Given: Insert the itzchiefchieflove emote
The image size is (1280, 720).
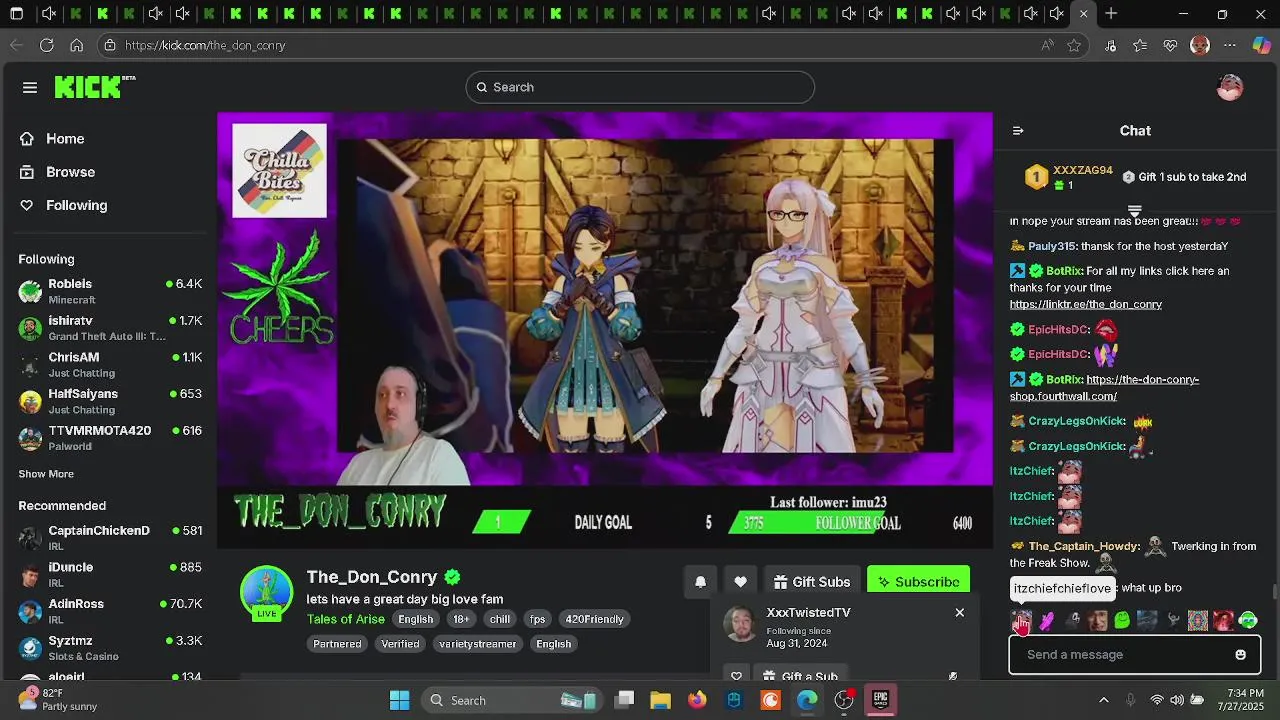Looking at the screenshot, I should point(1021,621).
